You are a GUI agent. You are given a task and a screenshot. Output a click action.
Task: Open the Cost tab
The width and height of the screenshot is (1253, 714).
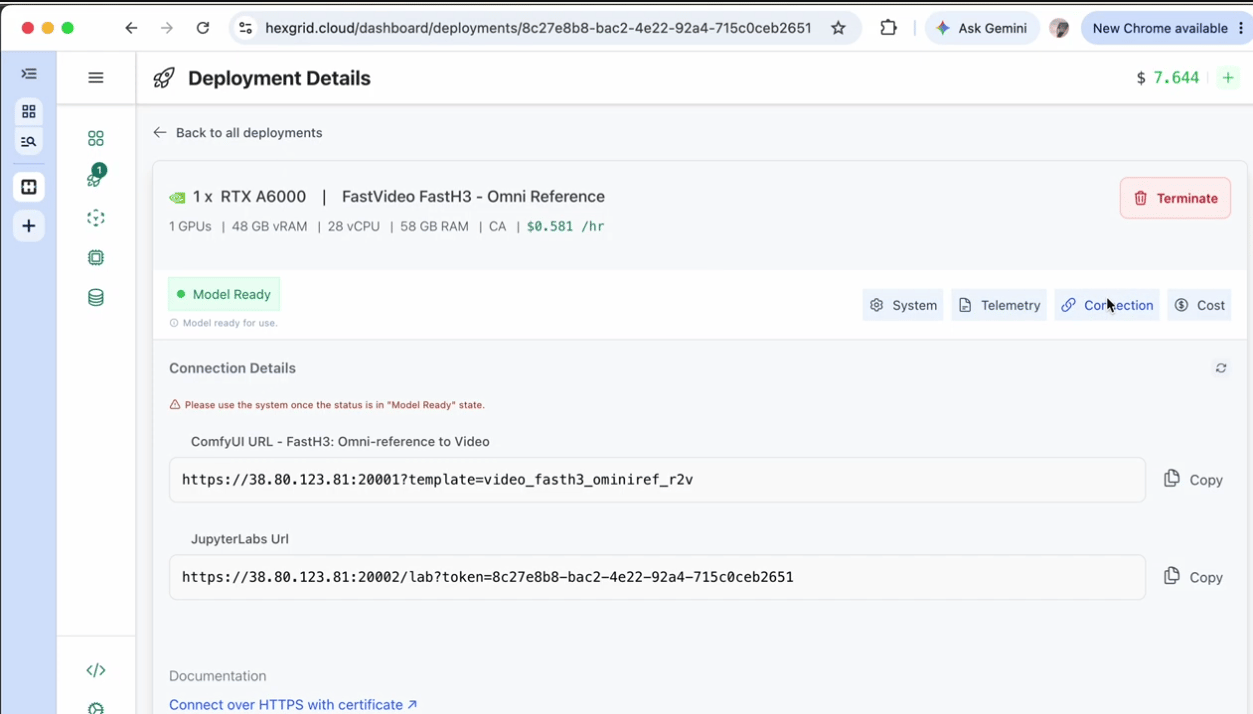[1199, 305]
